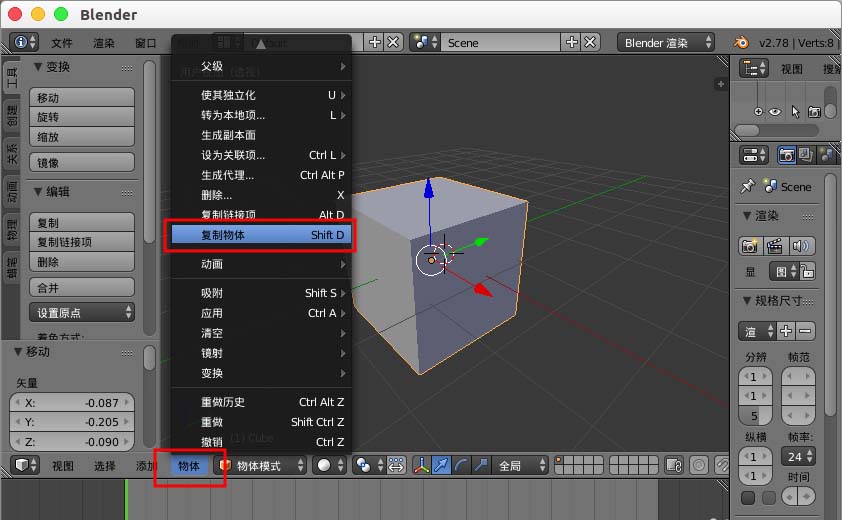The width and height of the screenshot is (842, 520).
Task: Open the 父级 submenu
Action: [262, 66]
